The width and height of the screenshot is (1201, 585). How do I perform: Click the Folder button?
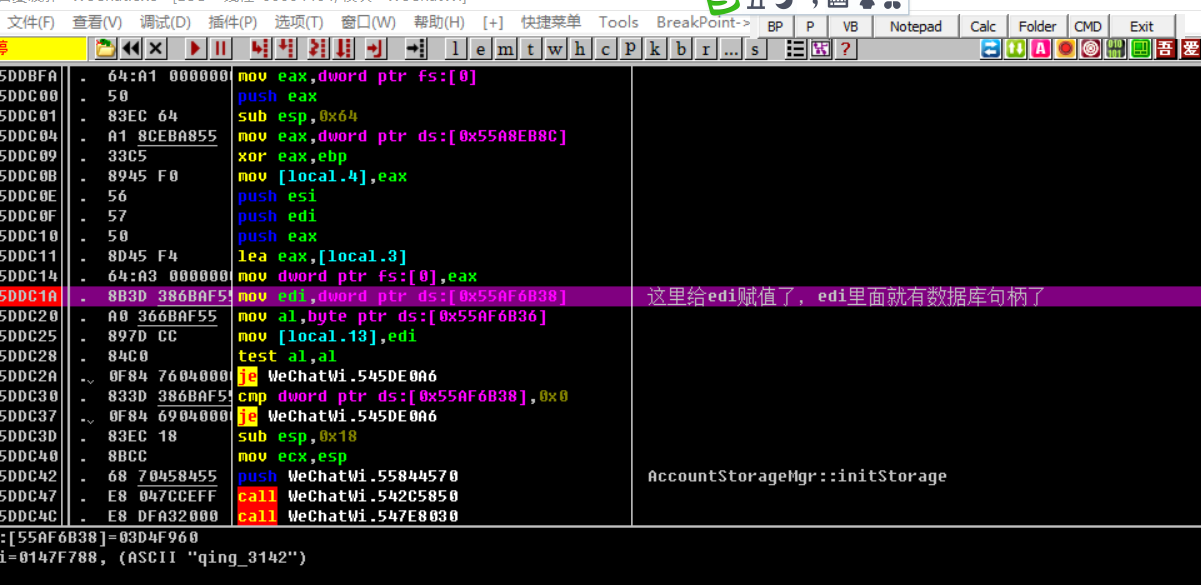click(x=1038, y=27)
